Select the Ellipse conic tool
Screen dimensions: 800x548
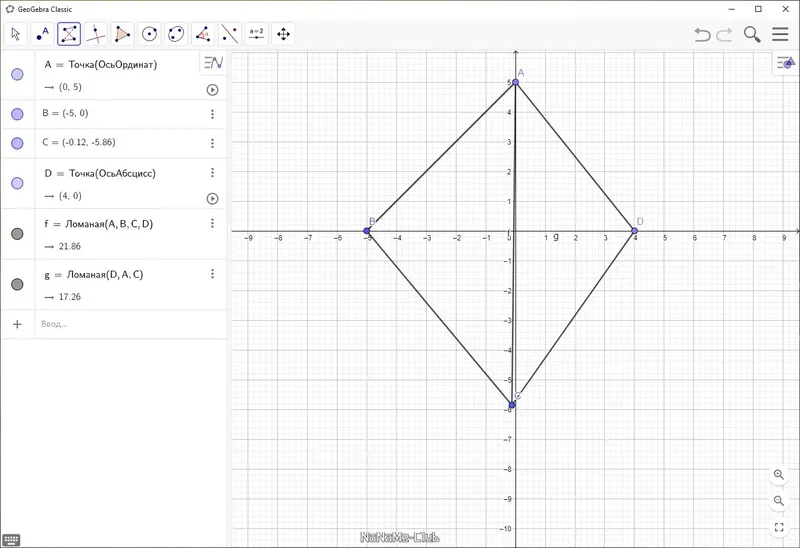coord(176,34)
